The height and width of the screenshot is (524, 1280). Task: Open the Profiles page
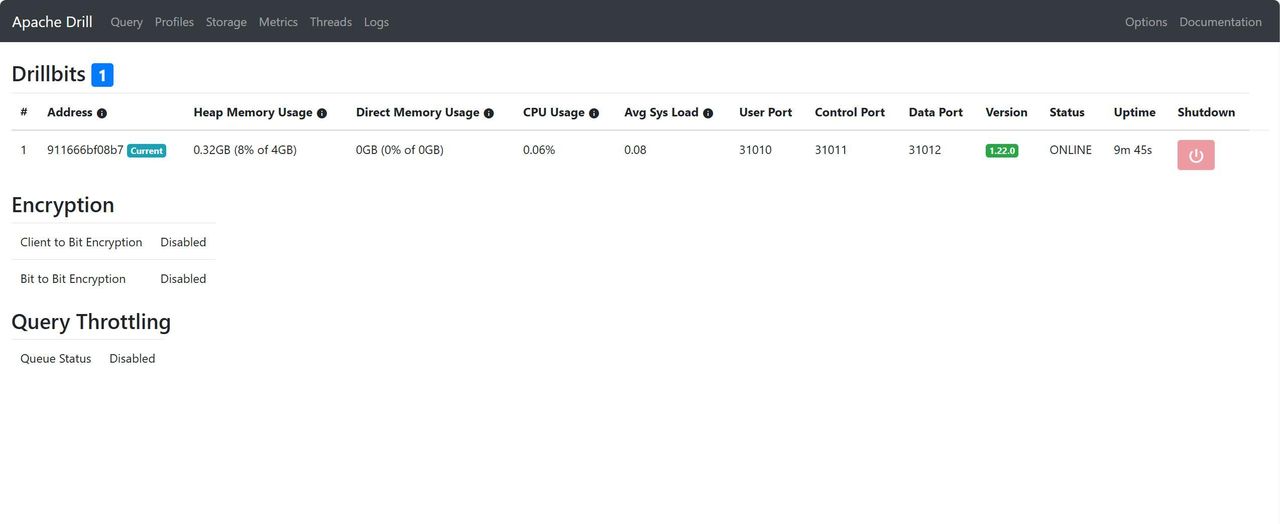coord(174,22)
